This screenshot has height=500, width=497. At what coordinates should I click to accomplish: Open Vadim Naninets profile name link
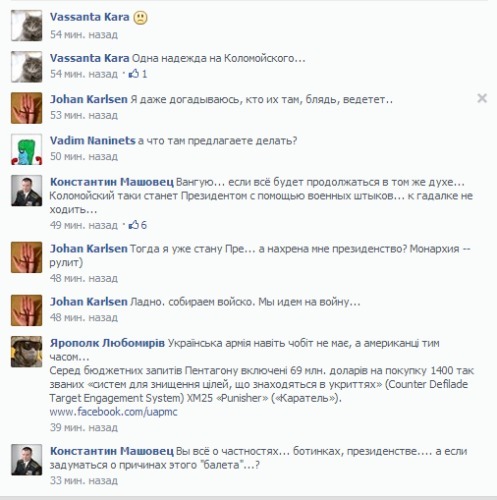[93, 140]
